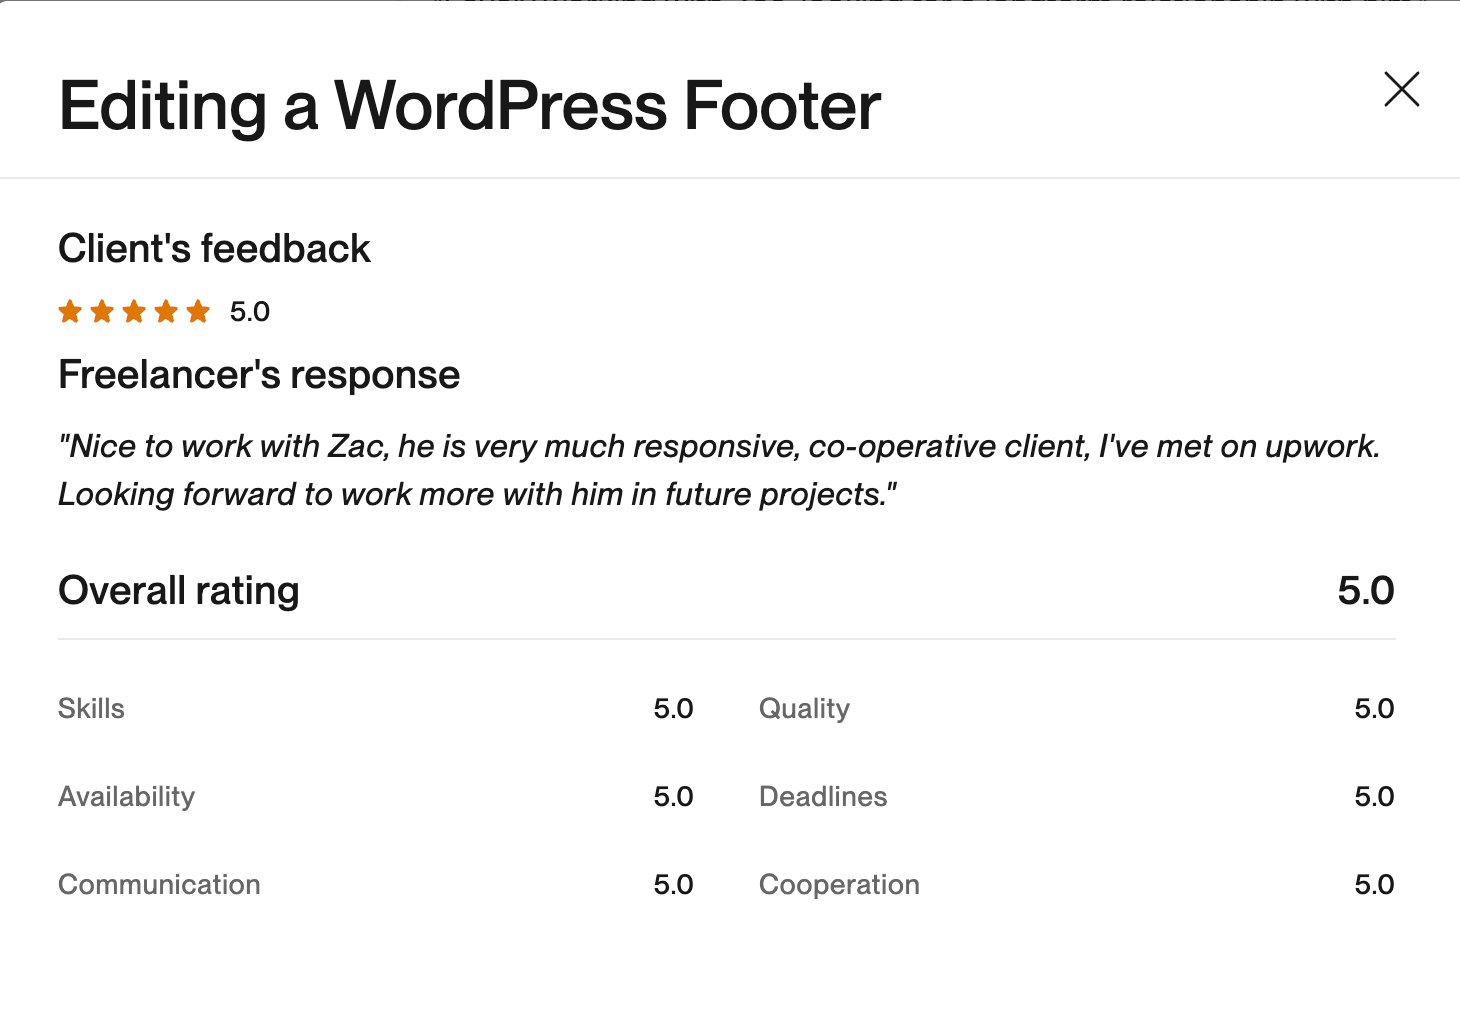Click the fourth orange rating star
Image resolution: width=1460 pixels, height=1009 pixels.
166,312
